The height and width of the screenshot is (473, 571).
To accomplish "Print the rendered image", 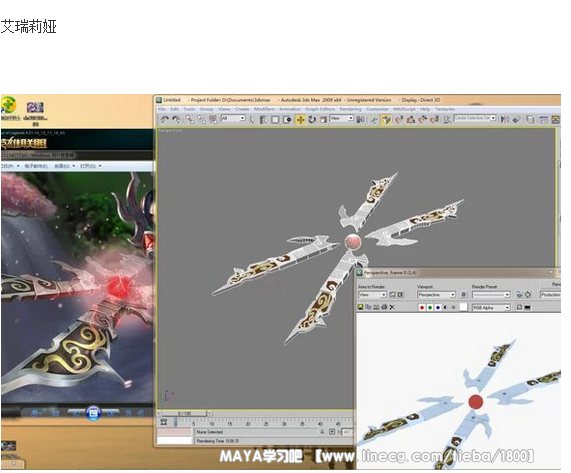I will coord(384,307).
